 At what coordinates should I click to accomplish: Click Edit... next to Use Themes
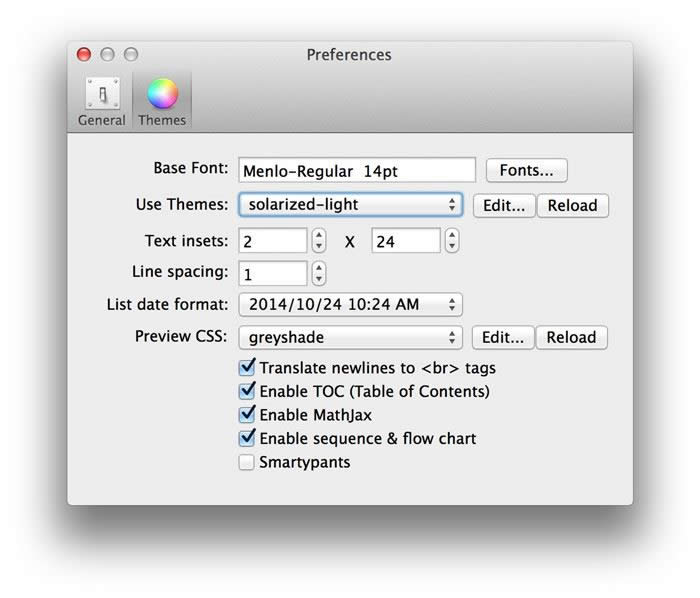(x=503, y=206)
